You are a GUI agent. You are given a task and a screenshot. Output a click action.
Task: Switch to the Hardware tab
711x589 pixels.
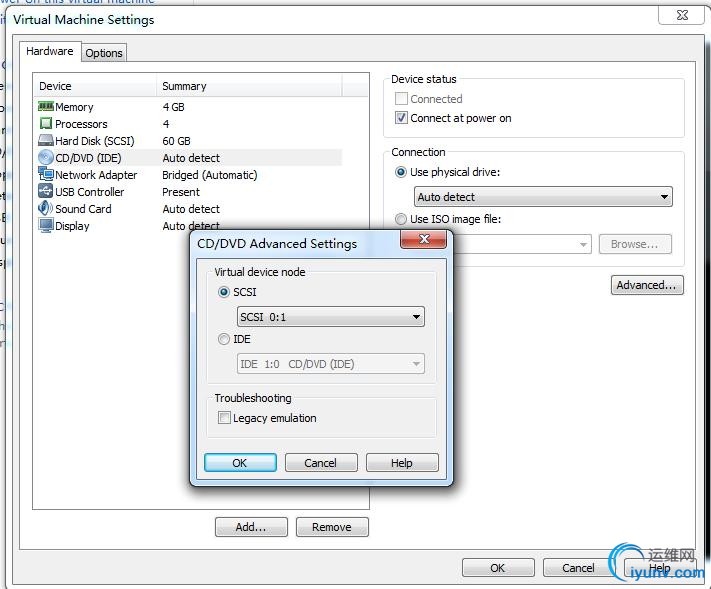coord(49,51)
